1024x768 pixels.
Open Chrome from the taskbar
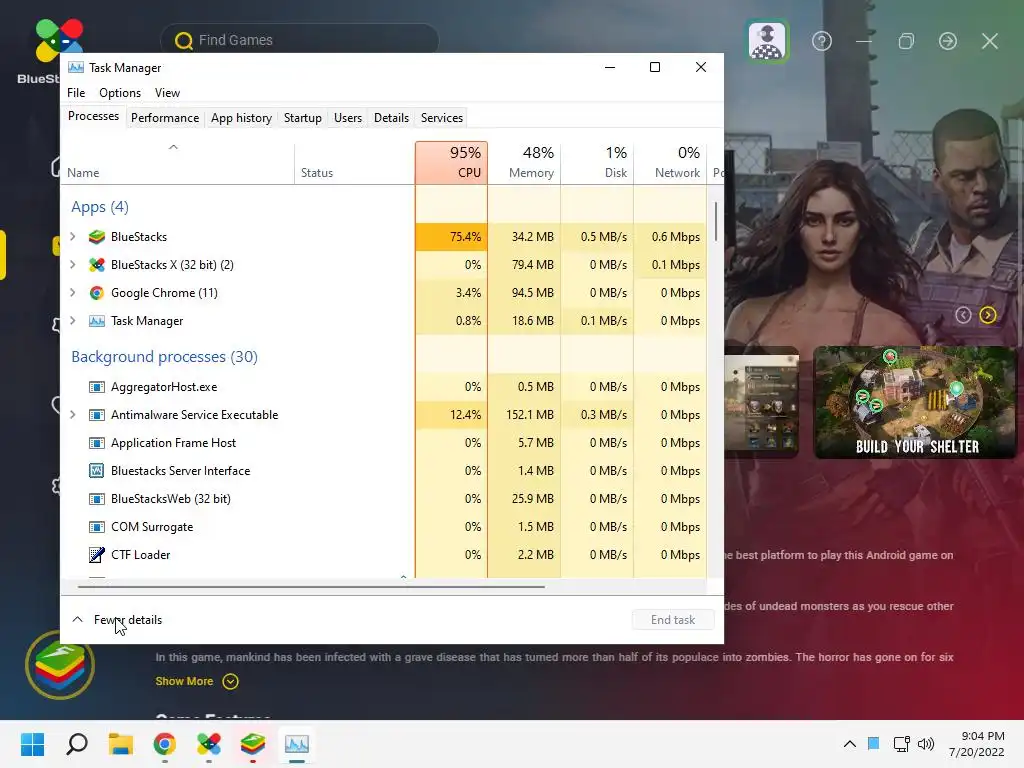tap(165, 744)
